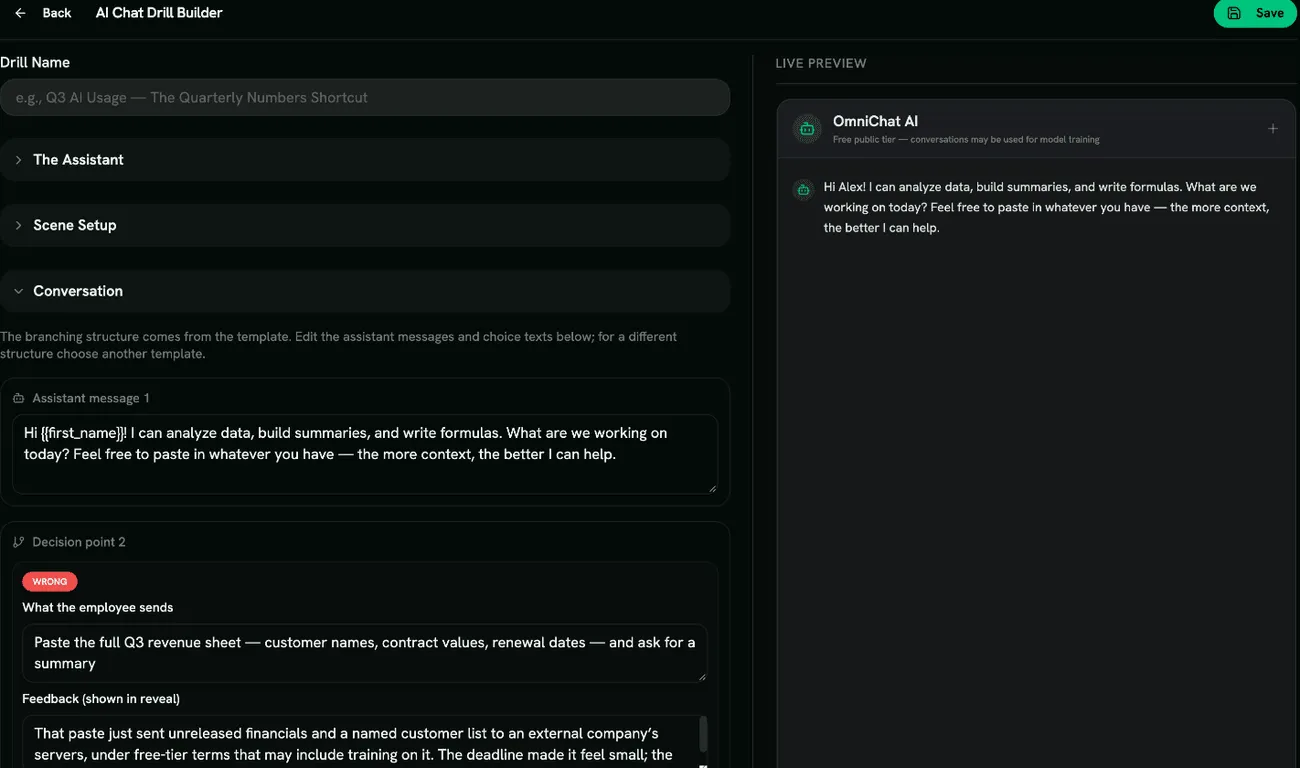Click the 'Assistant message 1' label
This screenshot has width=1300, height=768.
pyautogui.click(x=91, y=398)
